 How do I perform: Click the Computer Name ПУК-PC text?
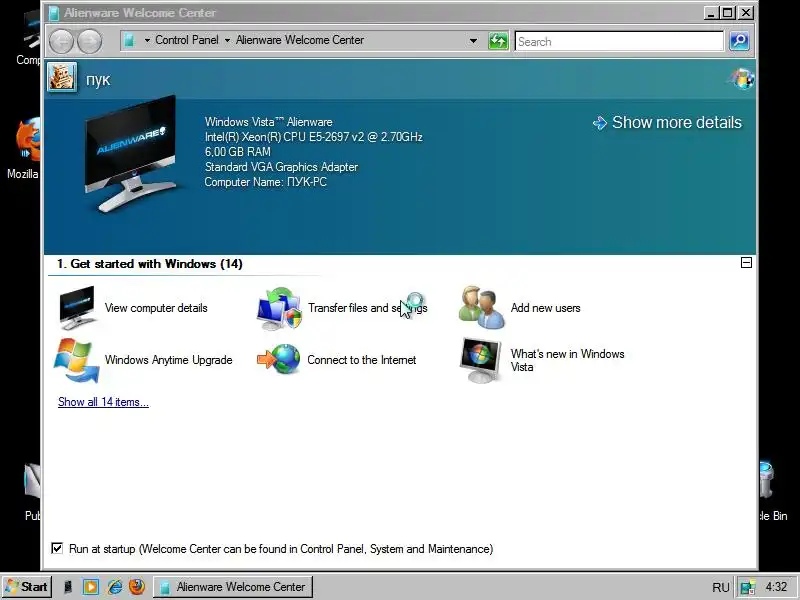pyautogui.click(x=265, y=182)
